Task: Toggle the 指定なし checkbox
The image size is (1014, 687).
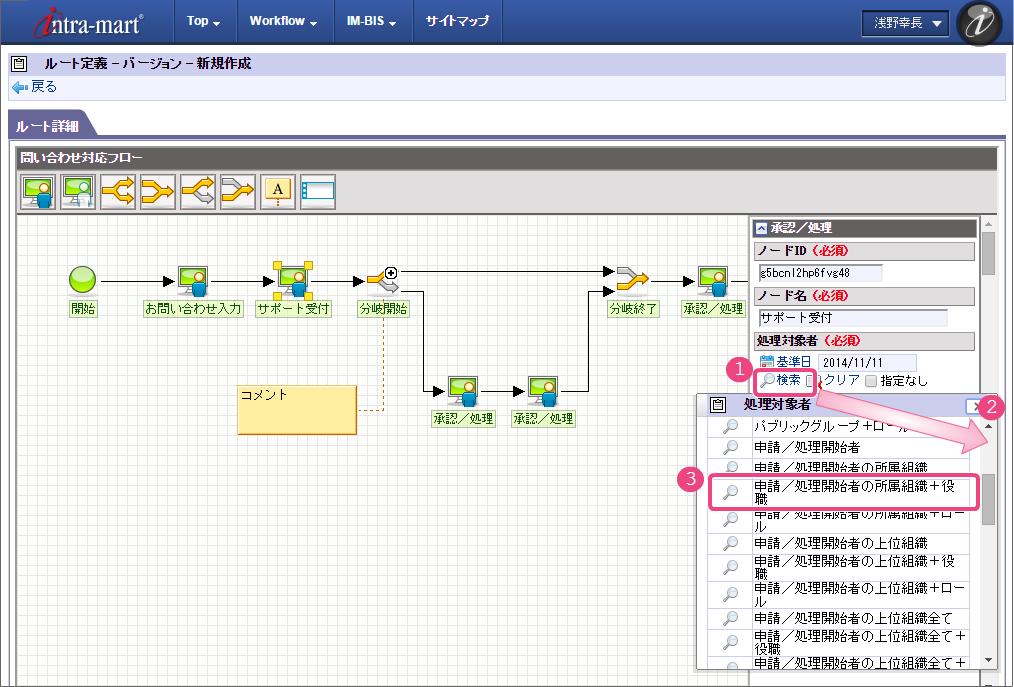Action: (x=871, y=381)
